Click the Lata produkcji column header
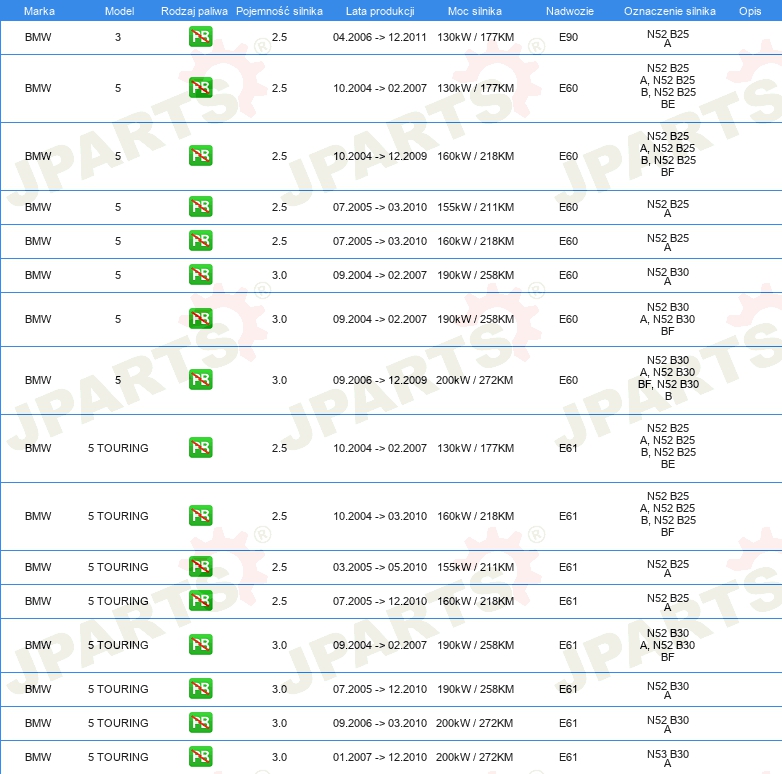This screenshot has height=774, width=782. (x=379, y=10)
